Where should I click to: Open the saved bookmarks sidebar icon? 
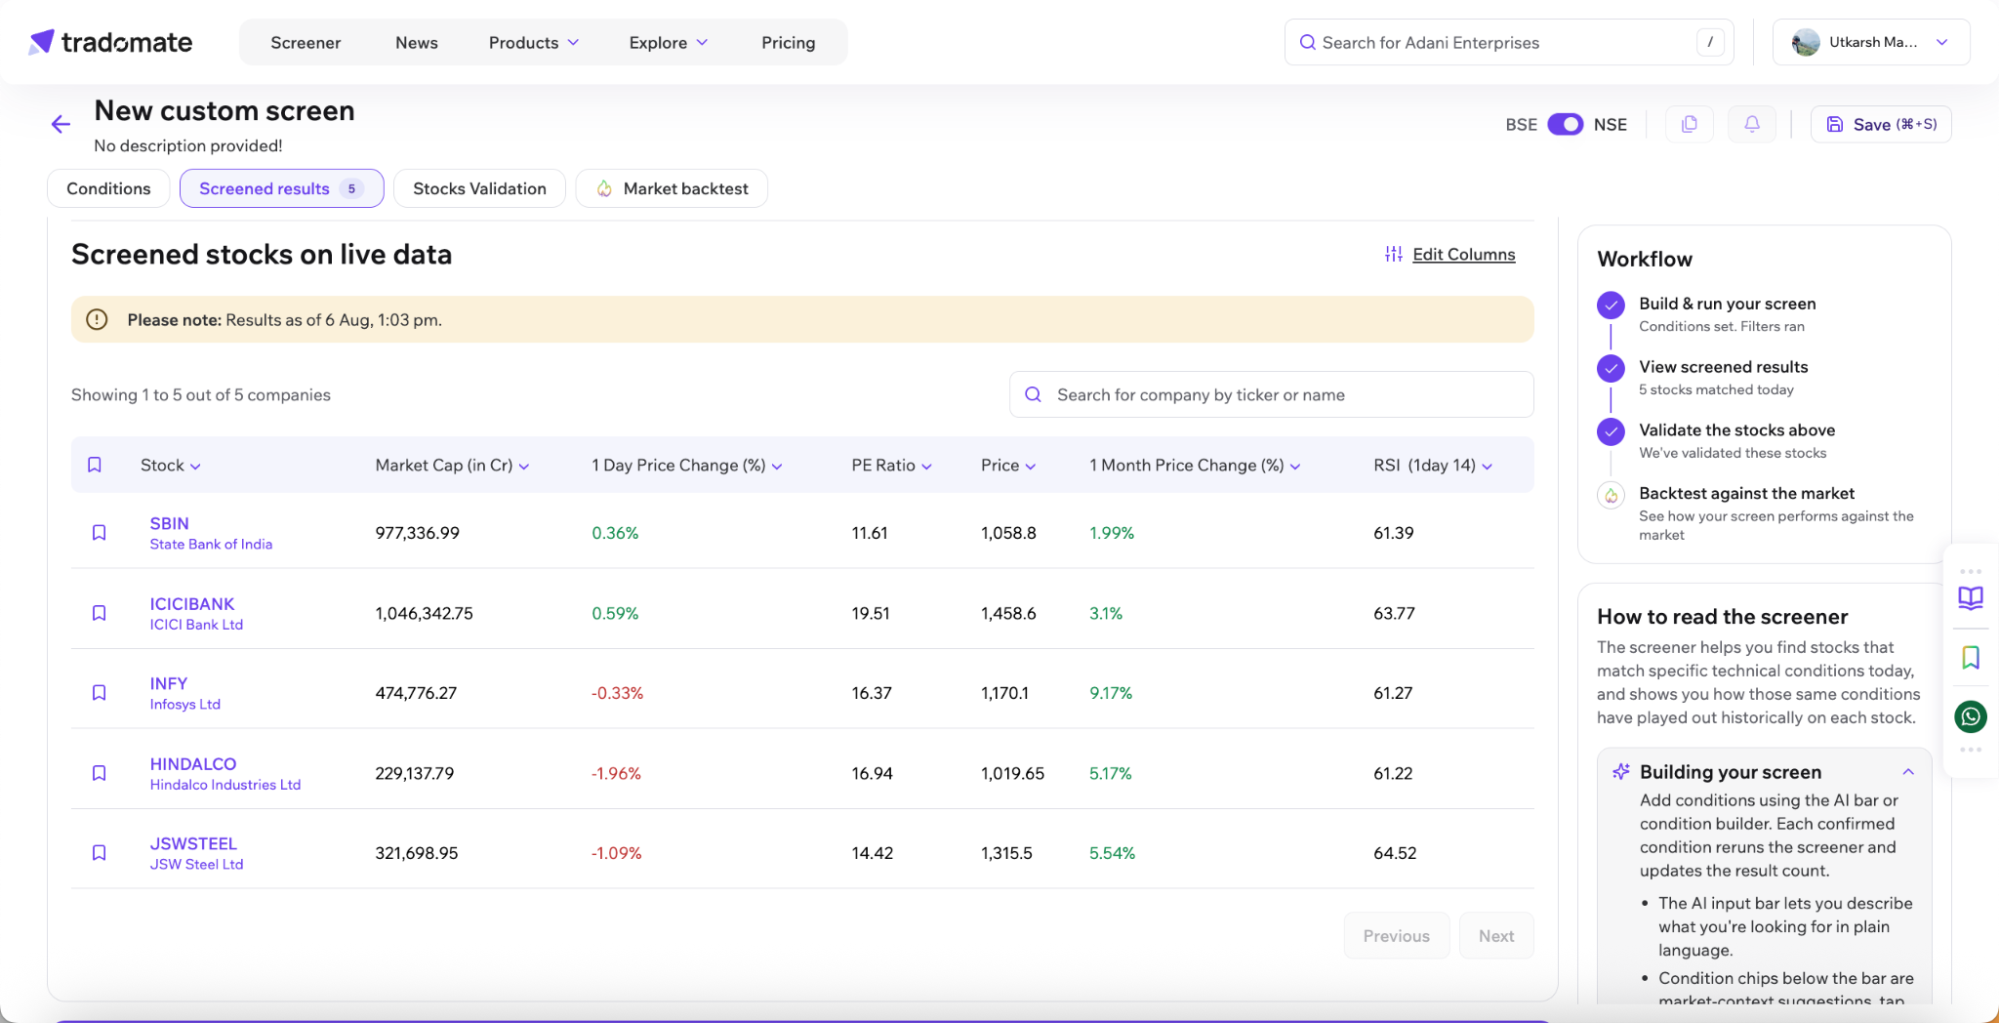pos(1970,657)
